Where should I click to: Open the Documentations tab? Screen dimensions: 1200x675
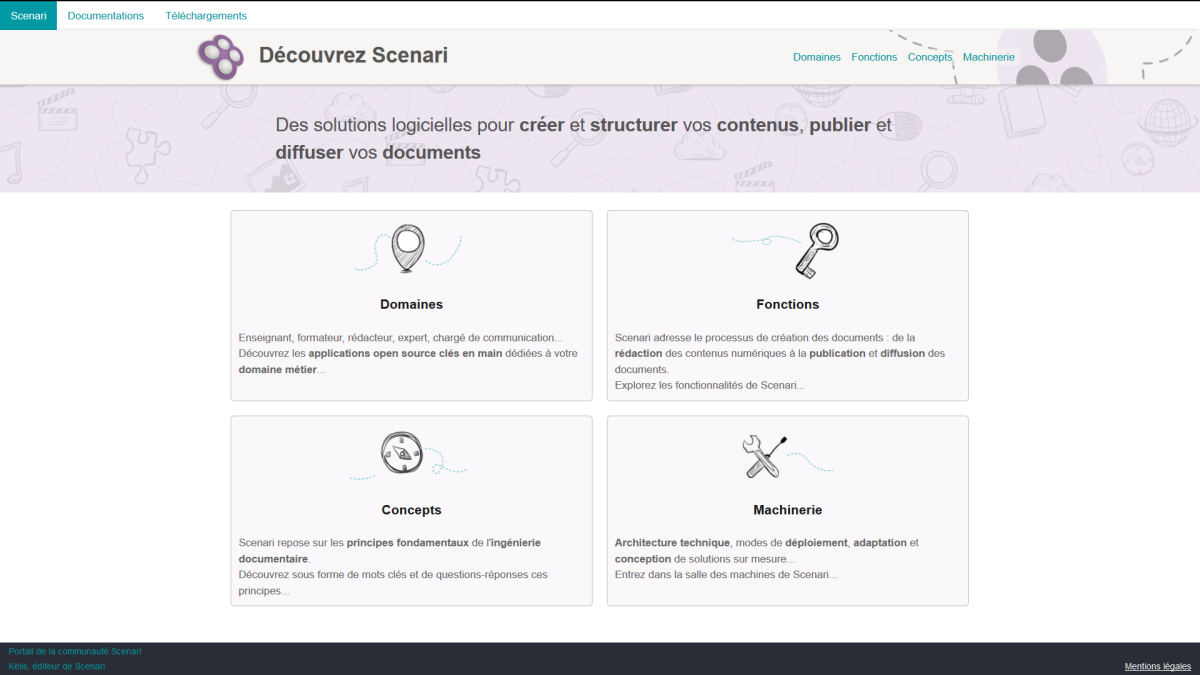[x=106, y=15]
